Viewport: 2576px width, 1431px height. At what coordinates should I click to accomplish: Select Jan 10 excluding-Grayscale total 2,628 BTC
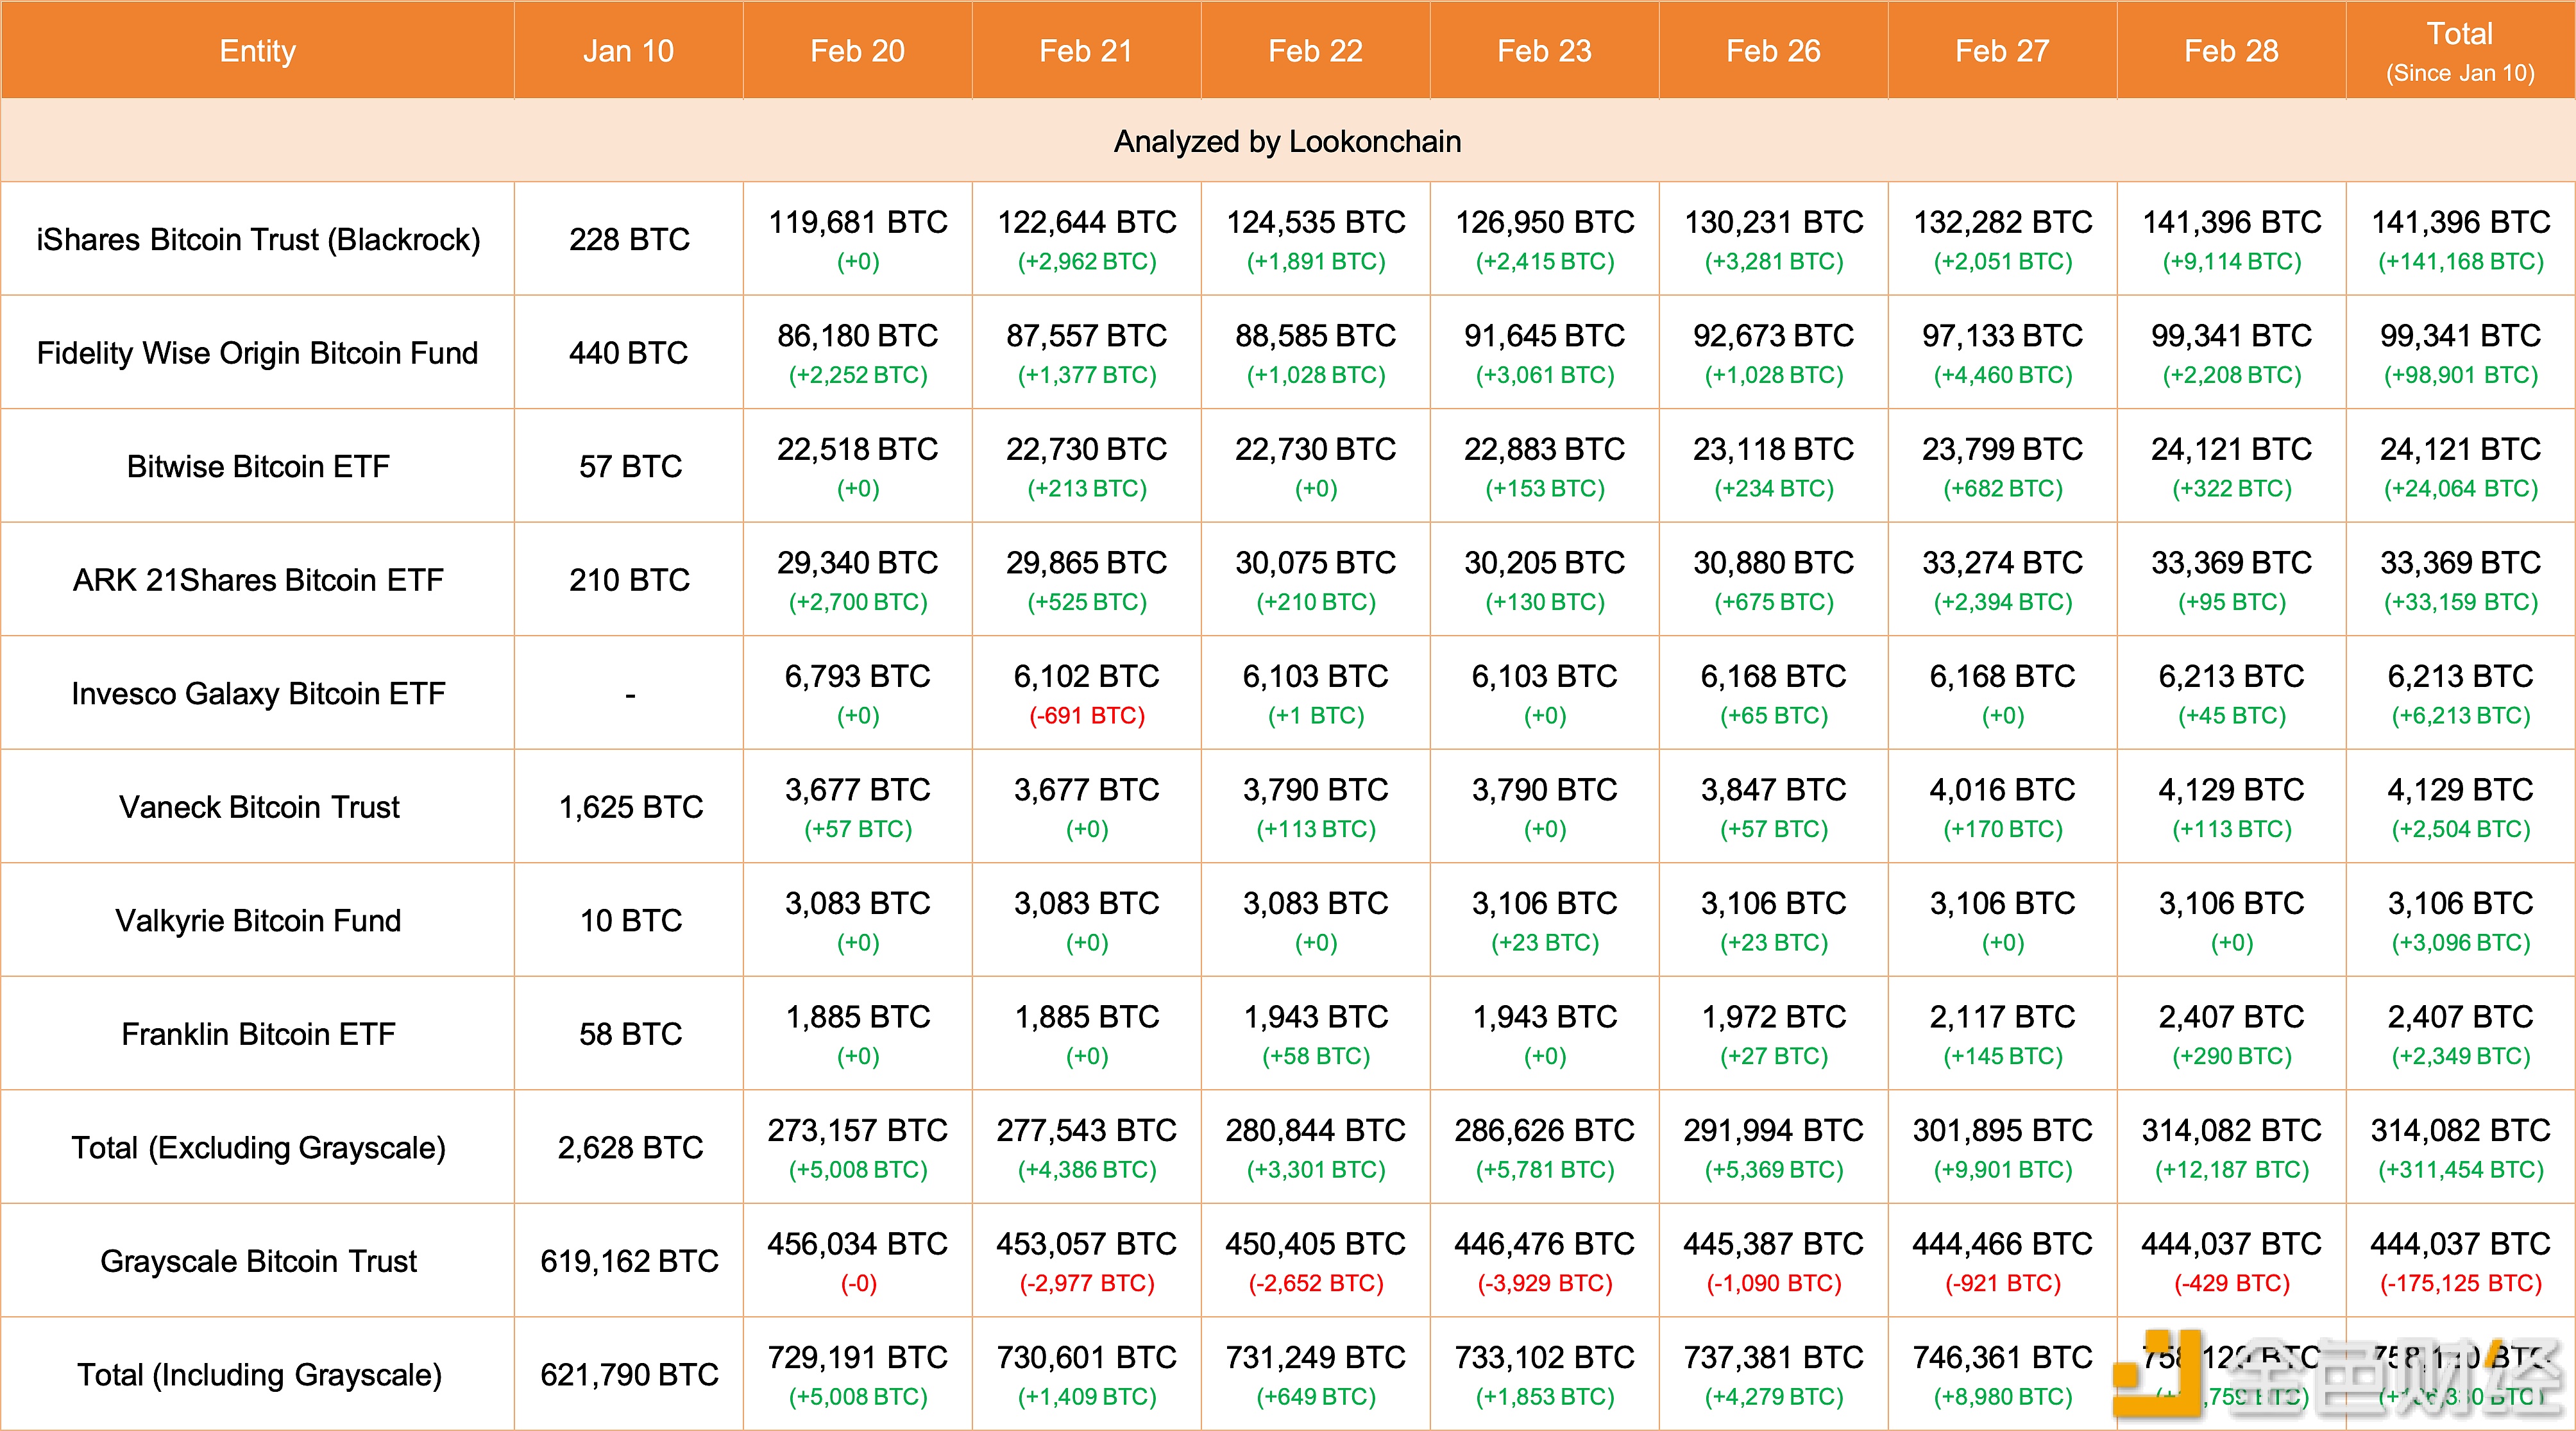630,1148
